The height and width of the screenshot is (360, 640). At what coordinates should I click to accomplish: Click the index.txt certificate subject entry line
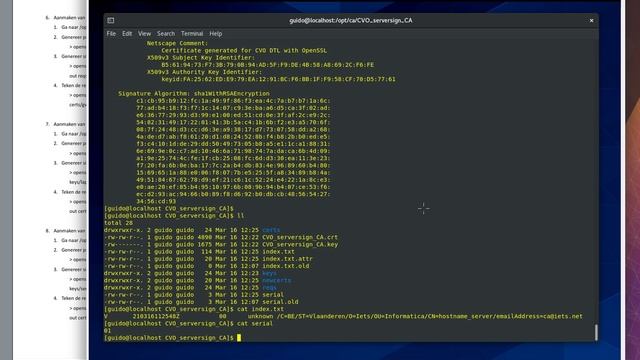pyautogui.click(x=343, y=316)
